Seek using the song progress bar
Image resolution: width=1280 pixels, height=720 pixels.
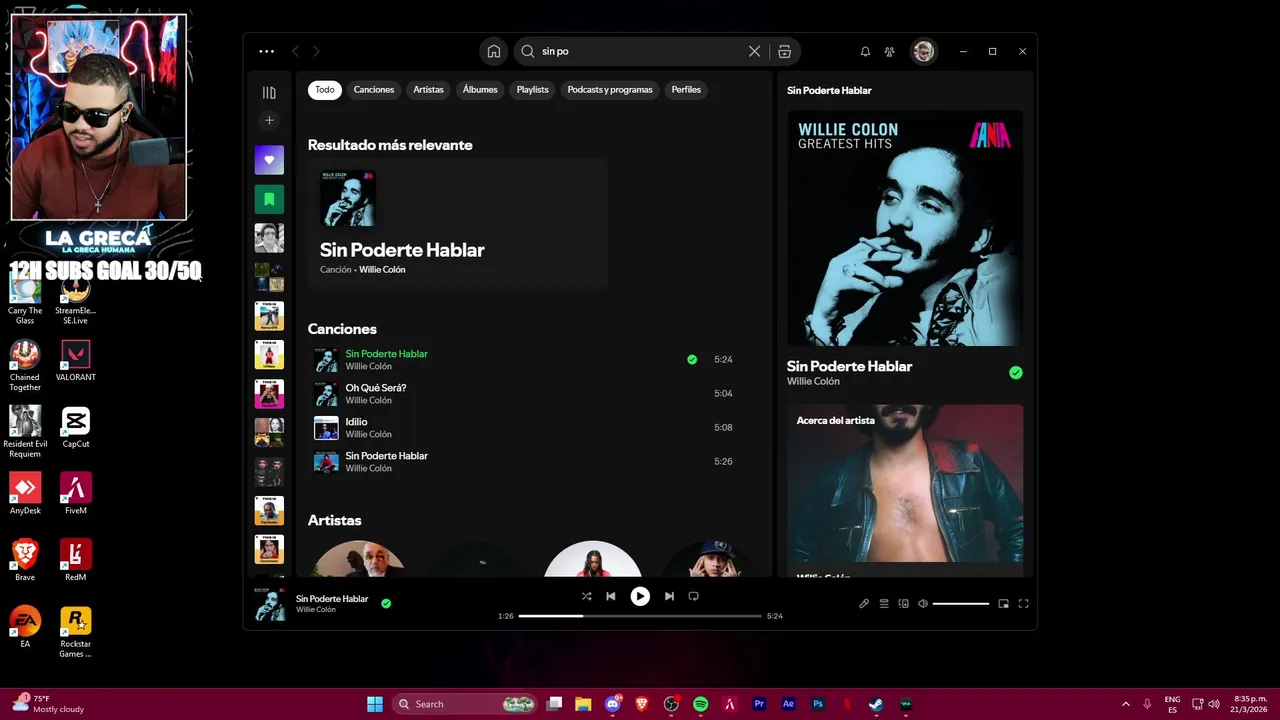(640, 616)
